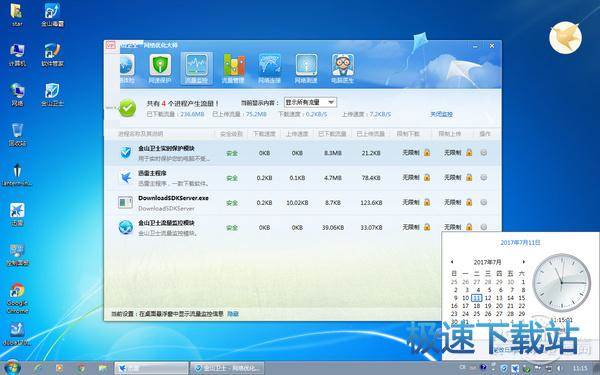Open 计算机 desktop icon
Image resolution: width=600 pixels, height=375 pixels.
(x=17, y=55)
